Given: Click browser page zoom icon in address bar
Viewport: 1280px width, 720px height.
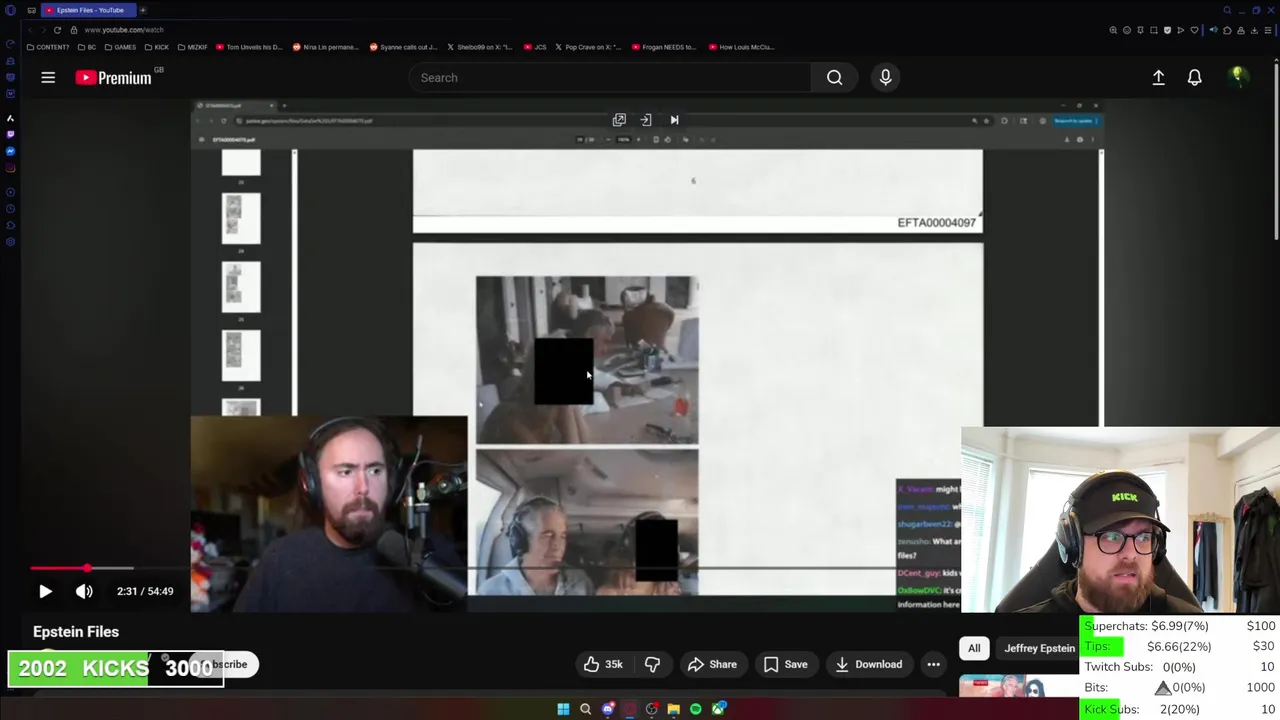Looking at the screenshot, I should (x=1113, y=30).
